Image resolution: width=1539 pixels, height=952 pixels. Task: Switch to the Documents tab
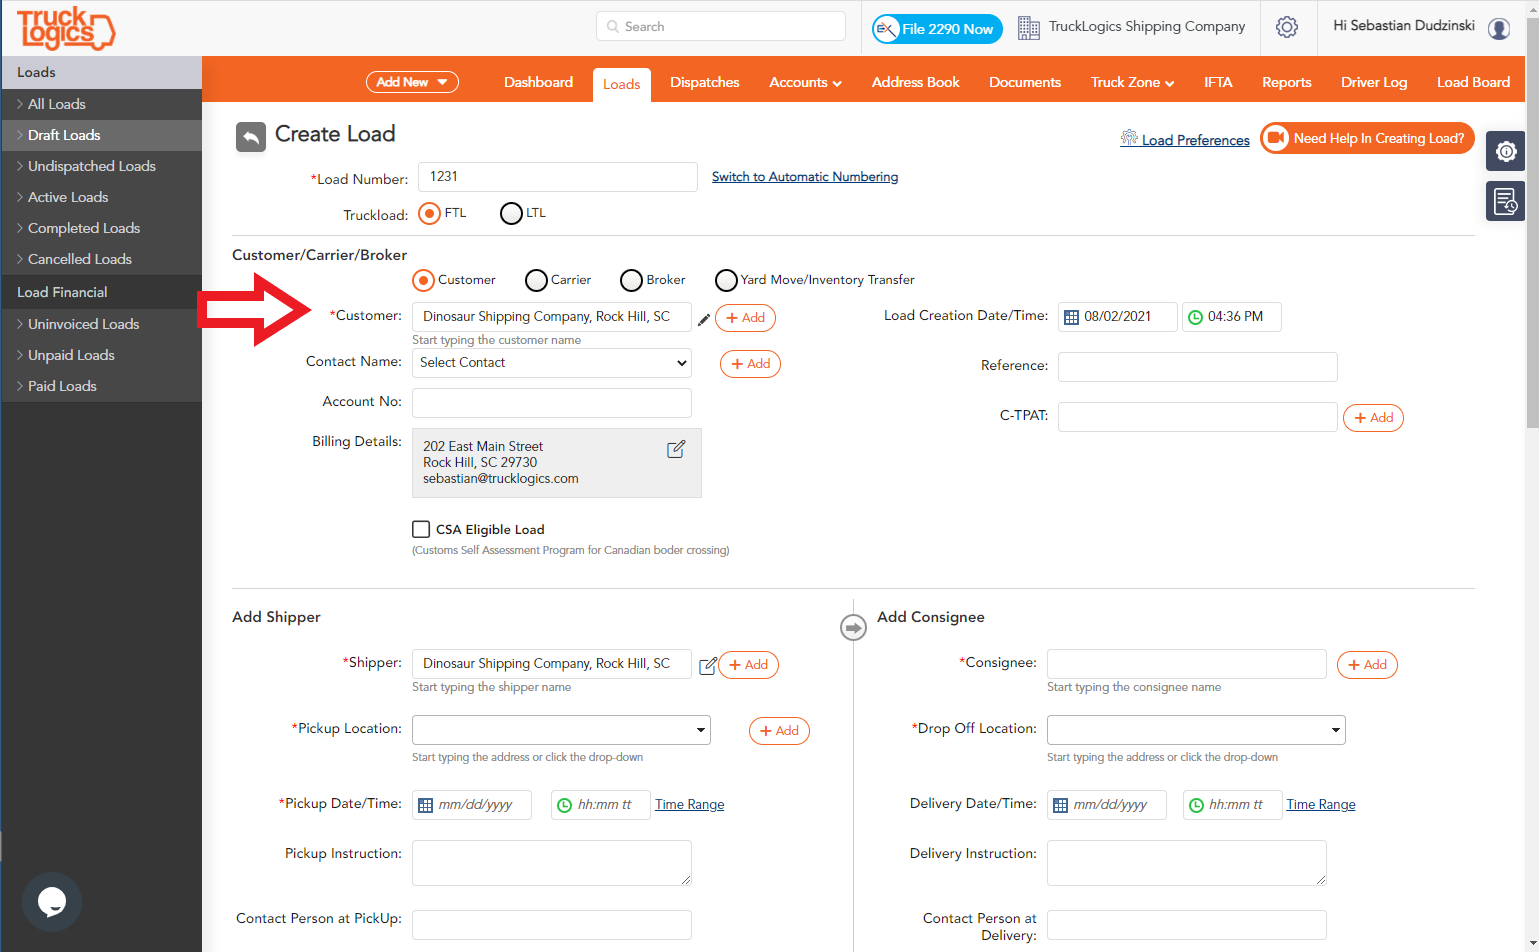[x=1025, y=82]
